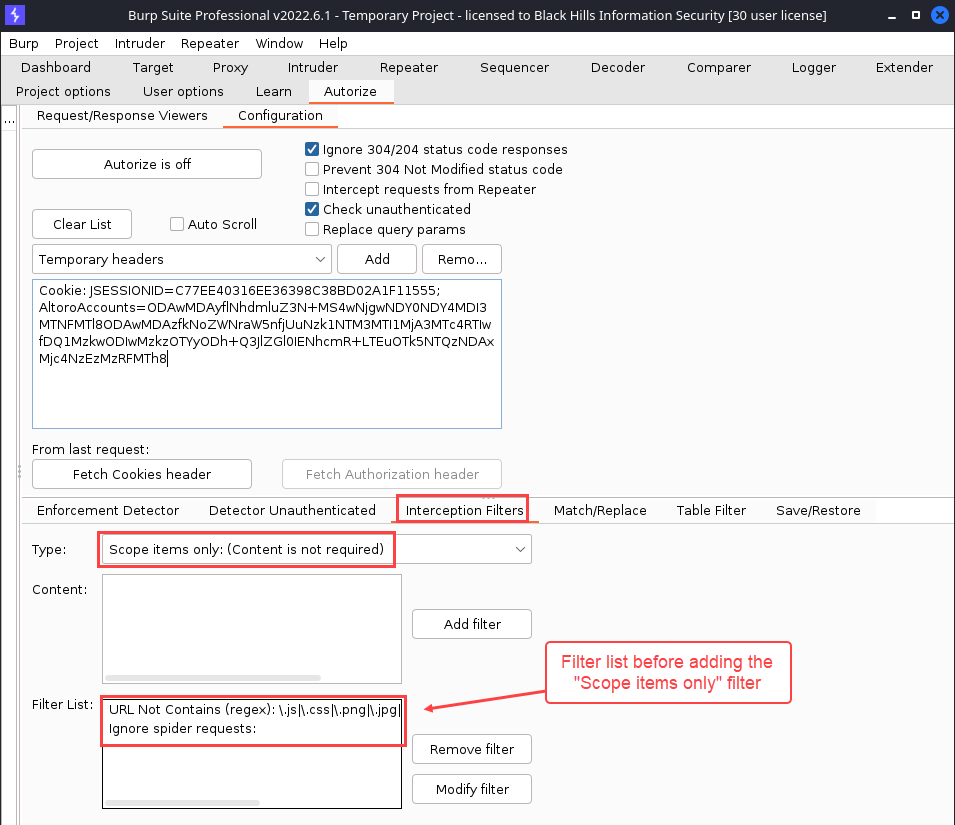Click the Filter List horizontal scrollbar
The image size is (955, 825).
[x=182, y=802]
